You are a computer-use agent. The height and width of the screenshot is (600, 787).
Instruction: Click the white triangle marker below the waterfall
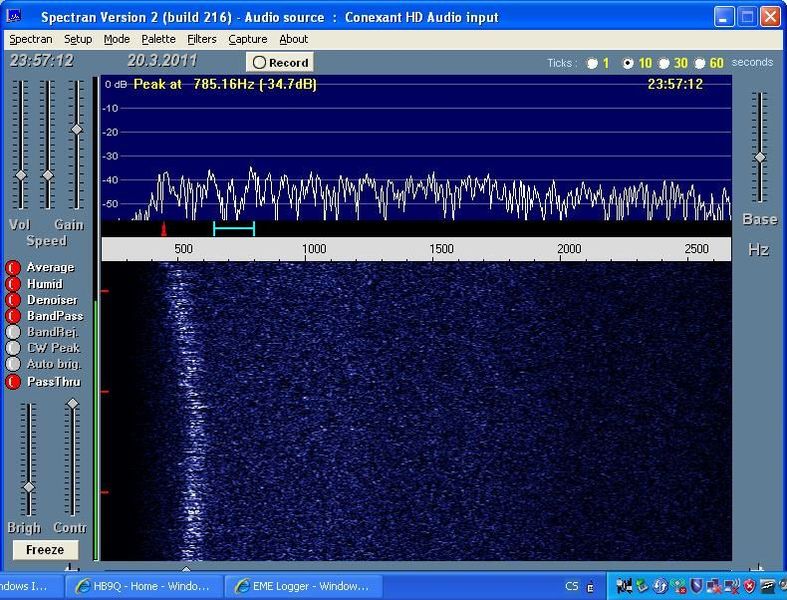[186, 569]
